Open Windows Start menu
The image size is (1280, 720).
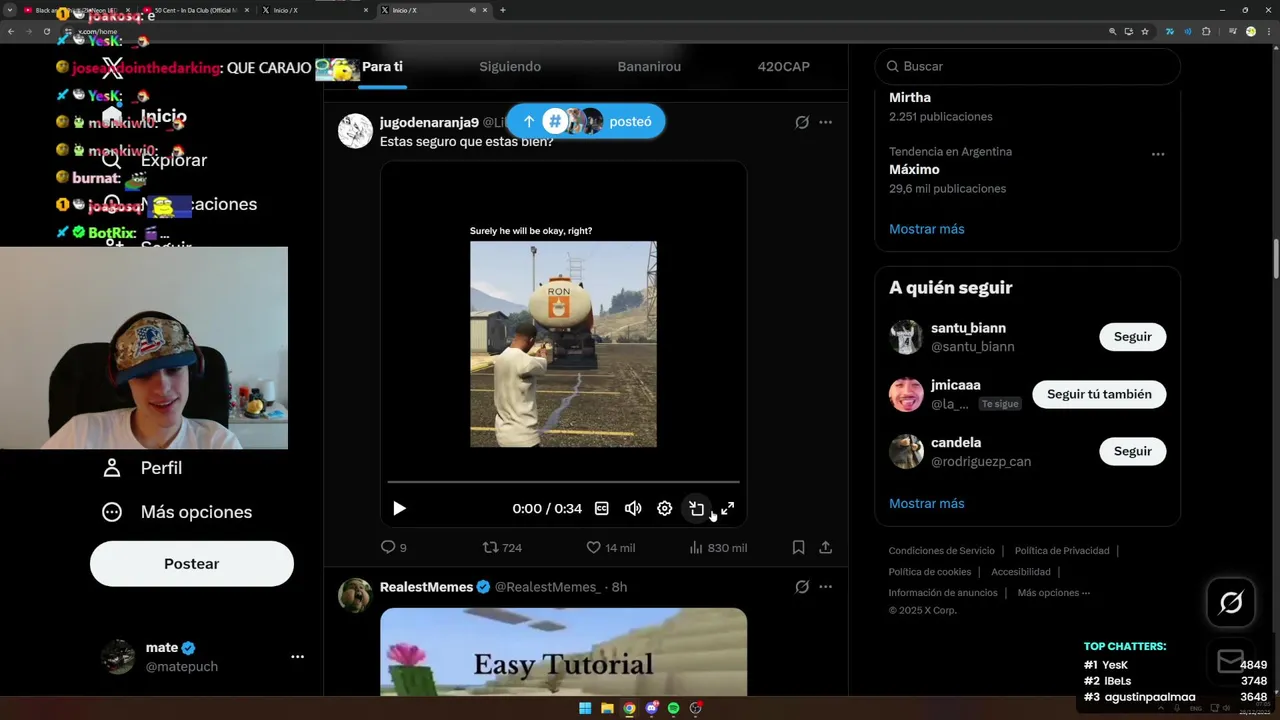pos(585,708)
